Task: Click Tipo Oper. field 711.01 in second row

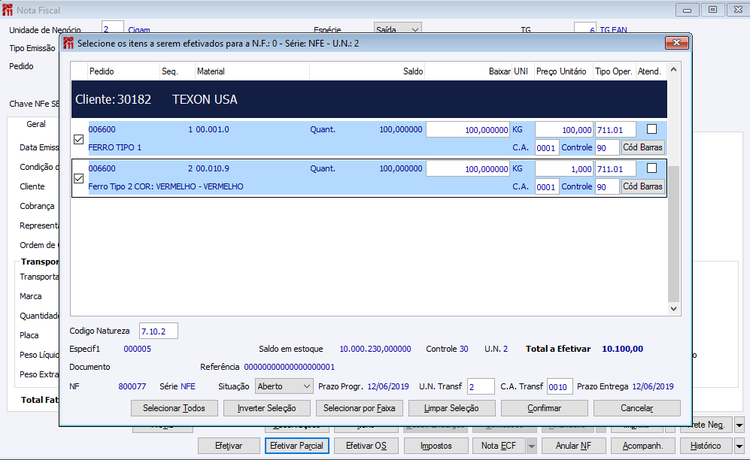Action: click(x=616, y=169)
